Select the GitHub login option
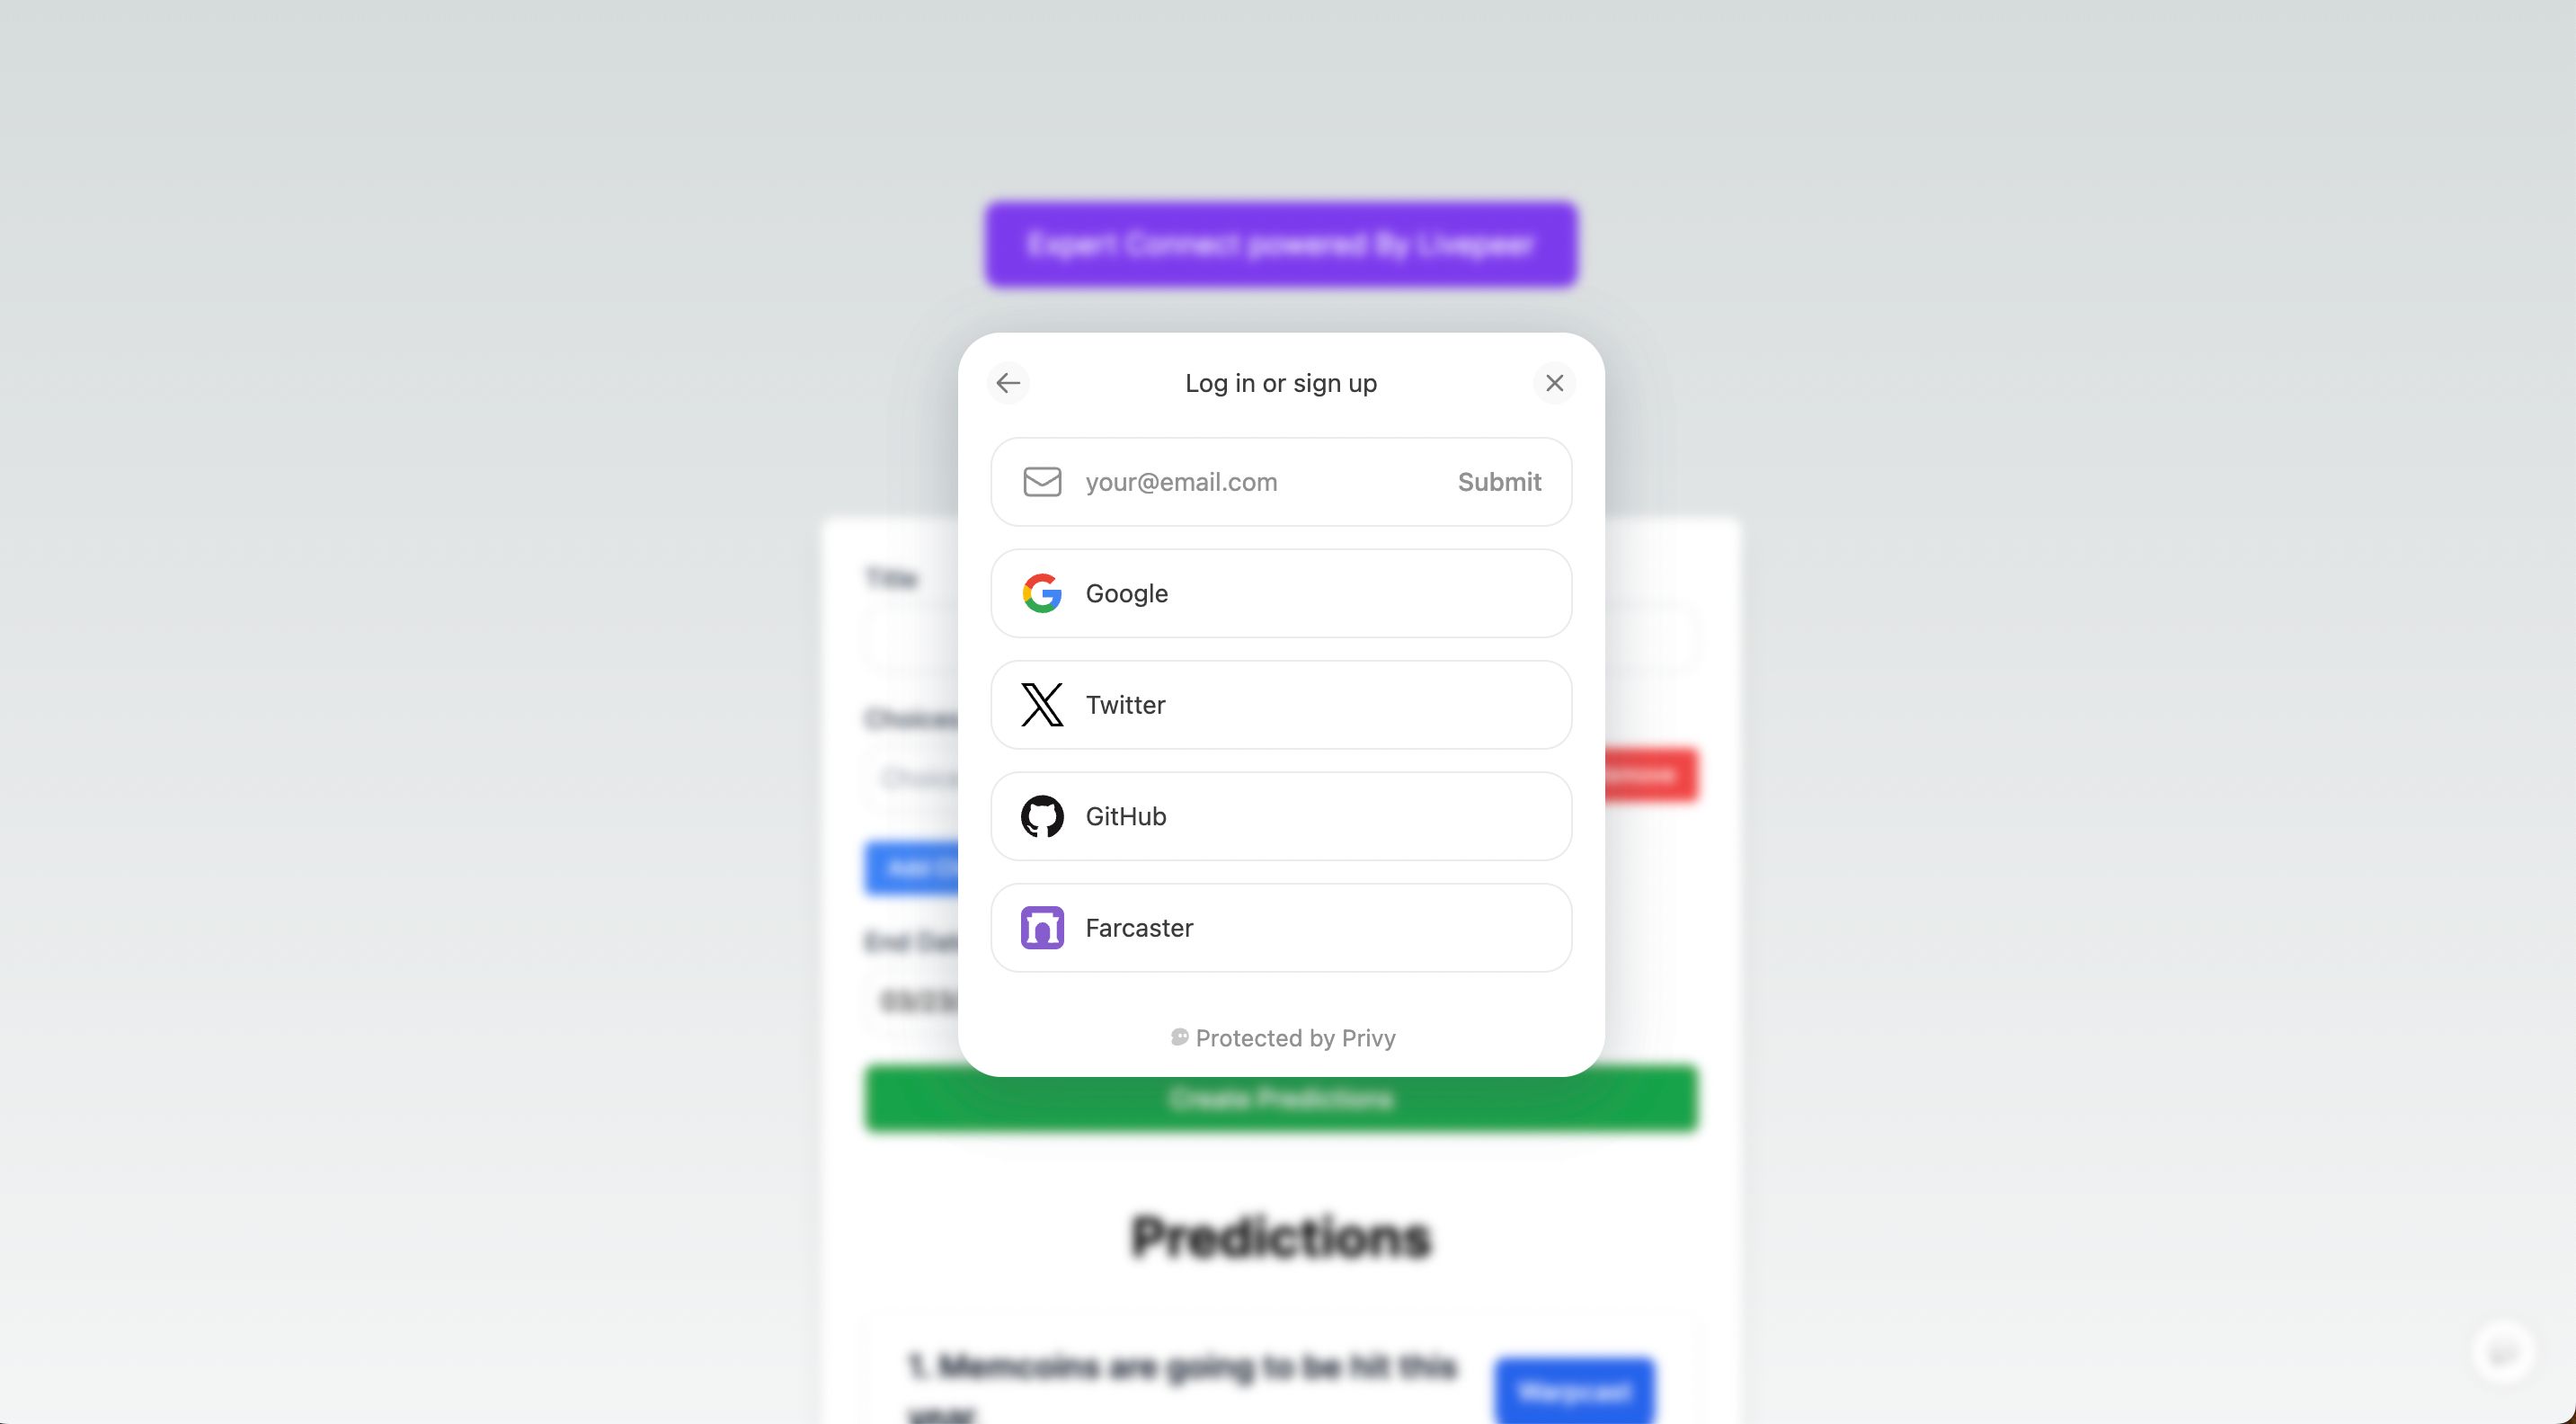Viewport: 2576px width, 1424px height. (1281, 815)
